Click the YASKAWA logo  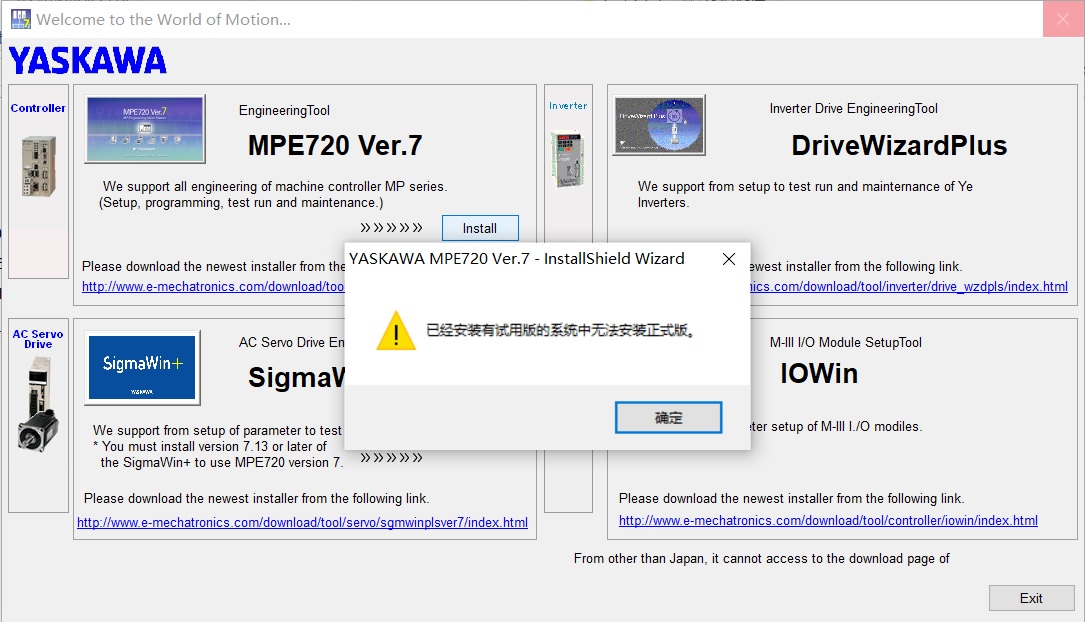pyautogui.click(x=88, y=61)
